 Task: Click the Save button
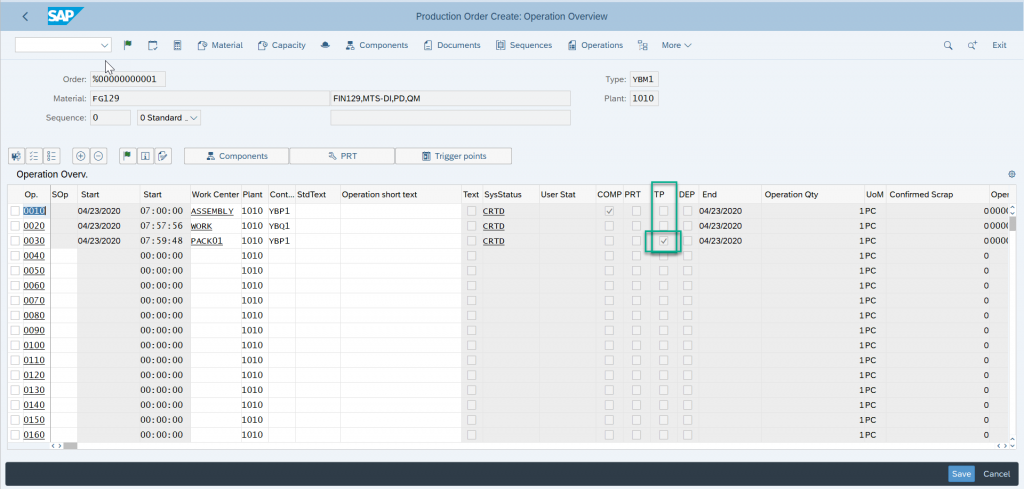tap(961, 474)
